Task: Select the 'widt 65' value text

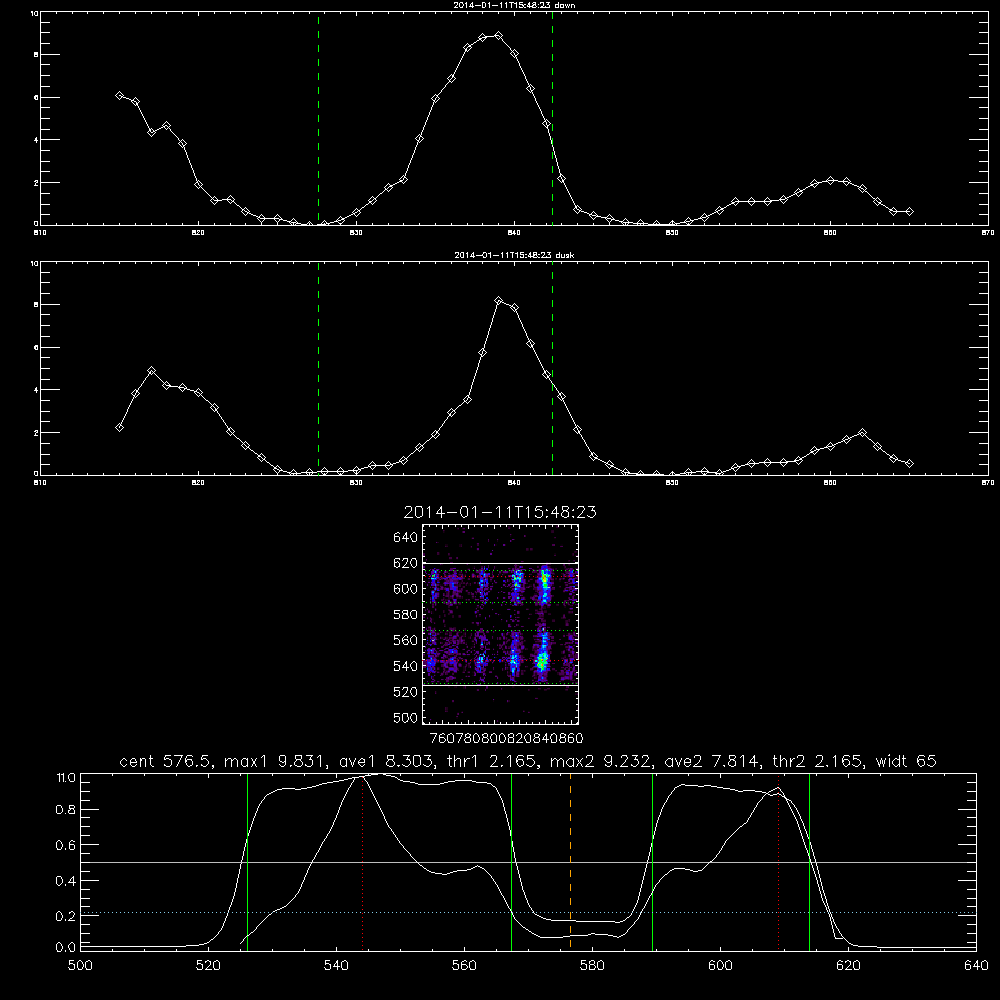Action: [906, 761]
